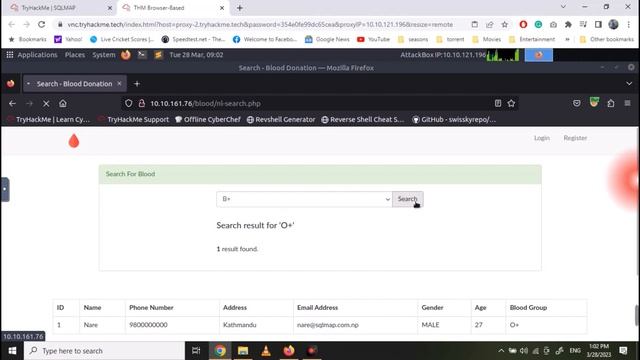Open Firefox tracking protection shield
Viewport: 640px width, 360px height.
coord(129,104)
